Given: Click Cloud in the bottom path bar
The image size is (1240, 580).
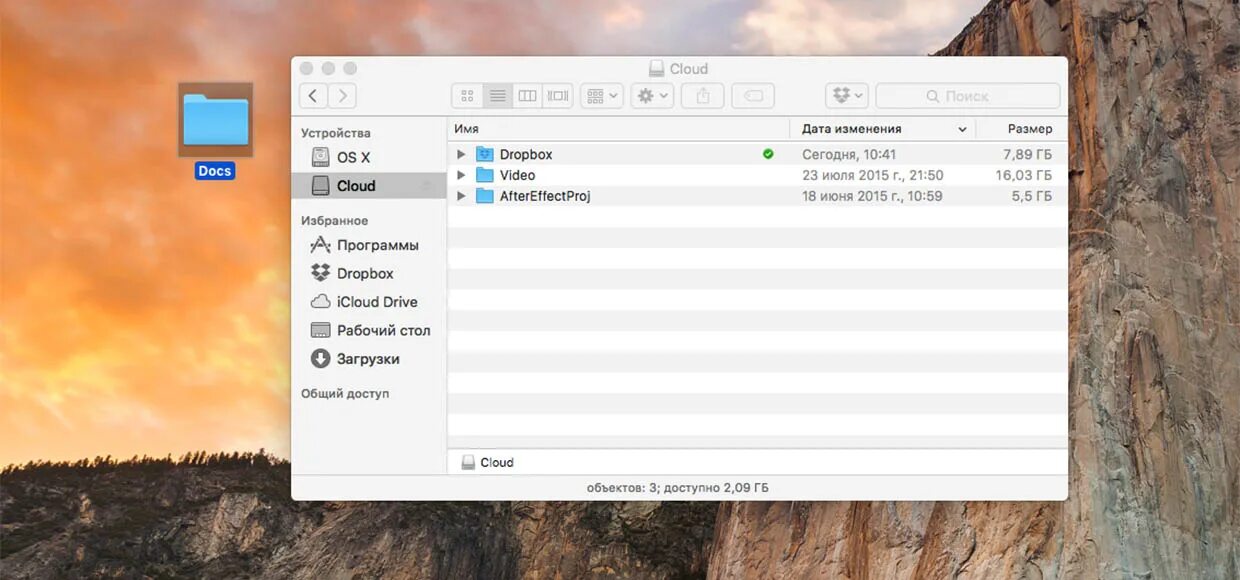Looking at the screenshot, I should coord(487,462).
